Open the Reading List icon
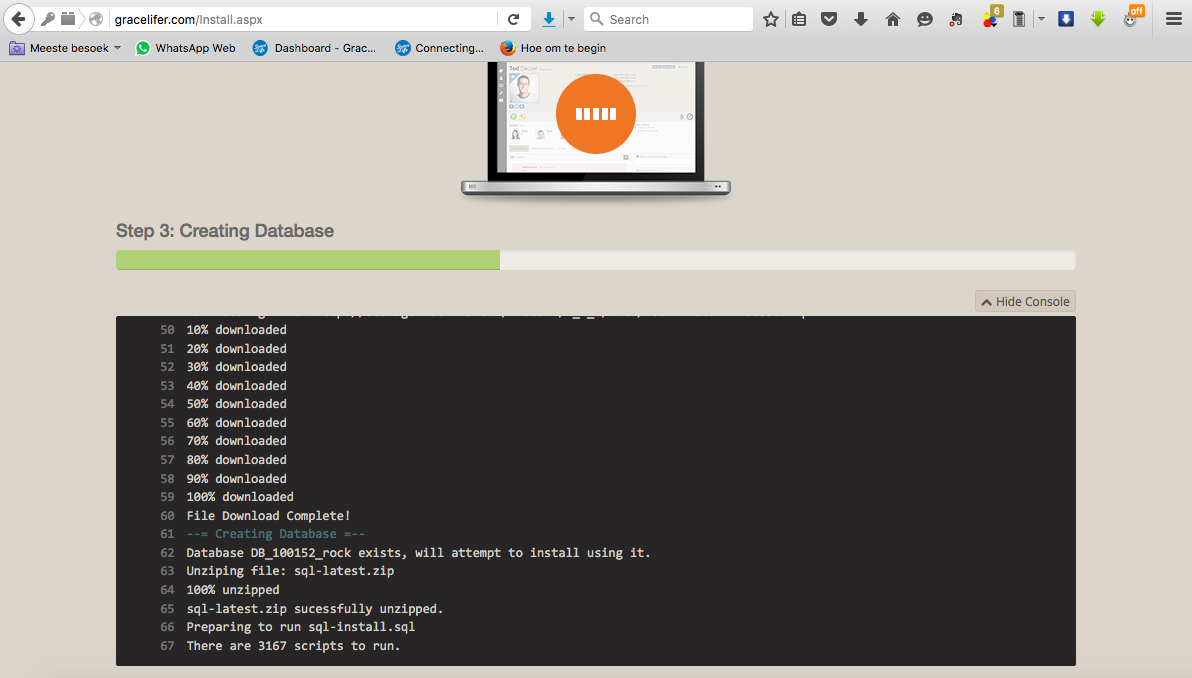1192x678 pixels. tap(799, 18)
